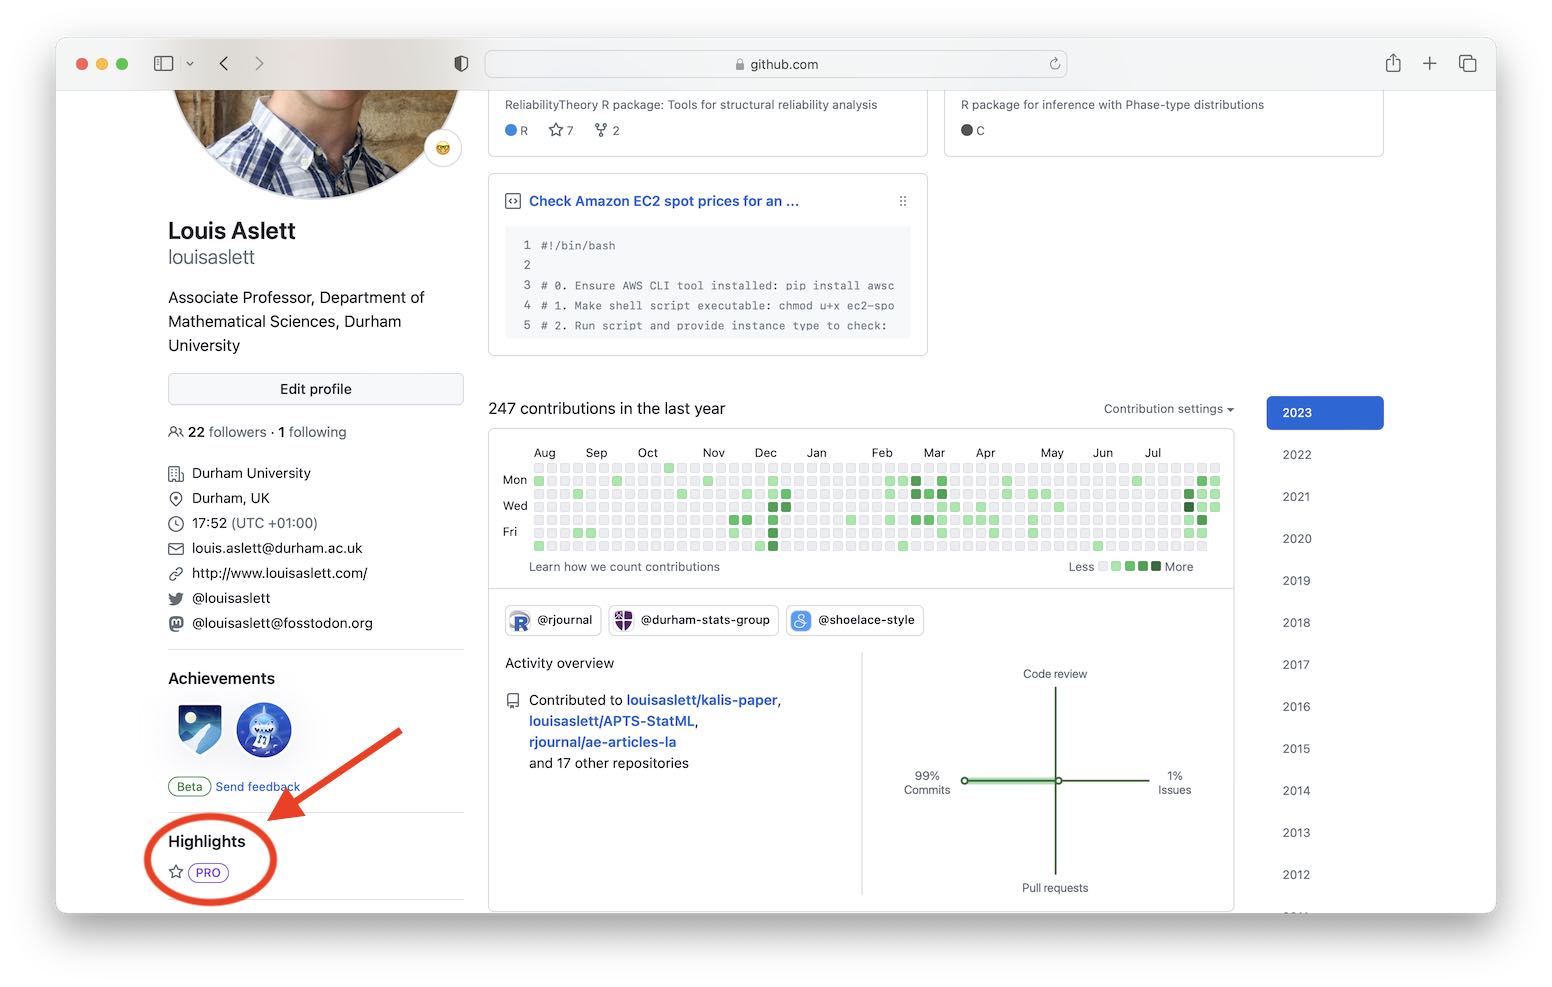The image size is (1552, 987).
Task: Toggle the @shoelace-style organization filter
Action: [855, 620]
